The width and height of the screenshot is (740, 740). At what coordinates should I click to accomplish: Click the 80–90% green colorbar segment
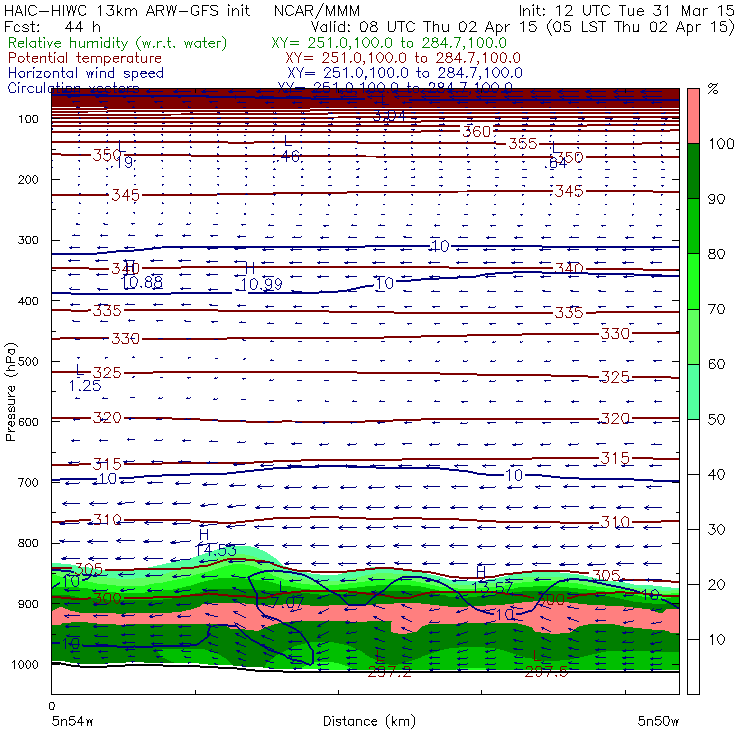pos(693,226)
